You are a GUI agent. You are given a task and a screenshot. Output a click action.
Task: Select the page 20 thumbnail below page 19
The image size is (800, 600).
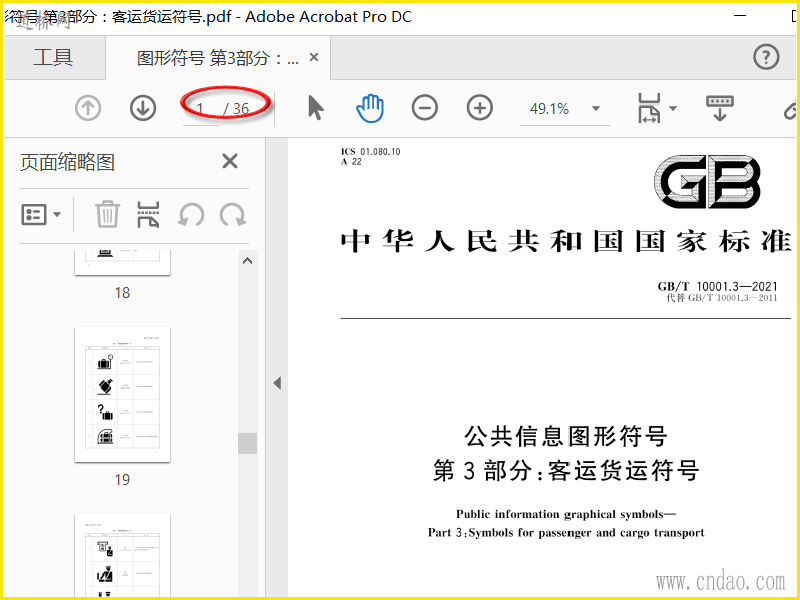122,556
